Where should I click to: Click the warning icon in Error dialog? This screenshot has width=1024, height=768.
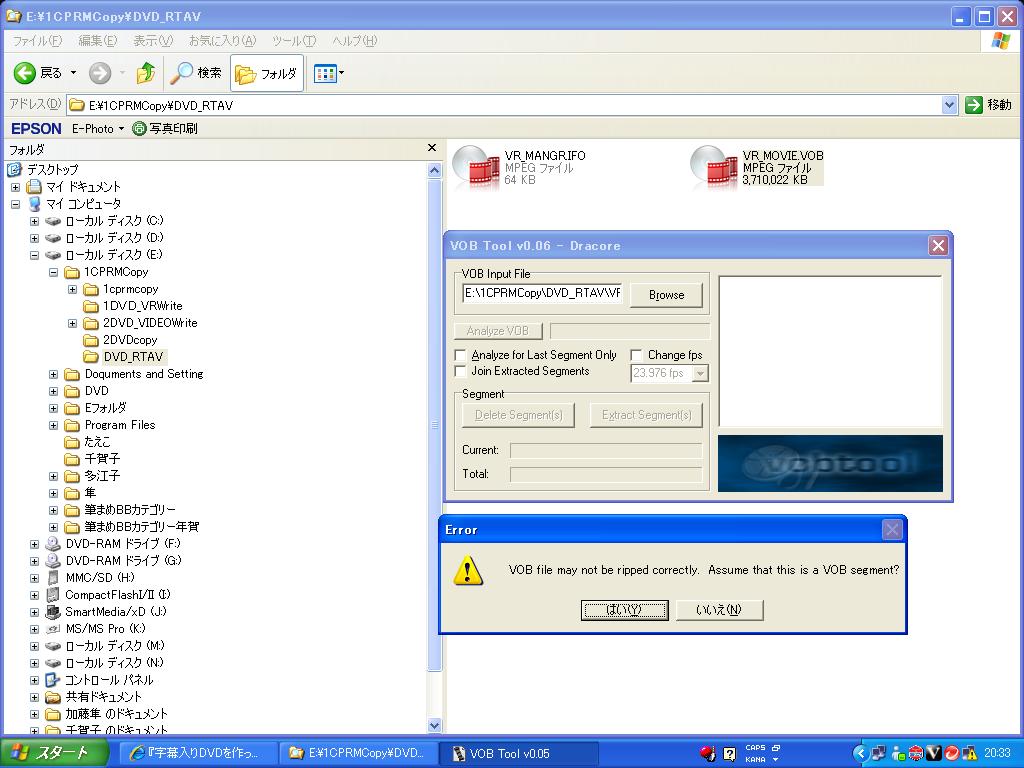click(x=468, y=571)
